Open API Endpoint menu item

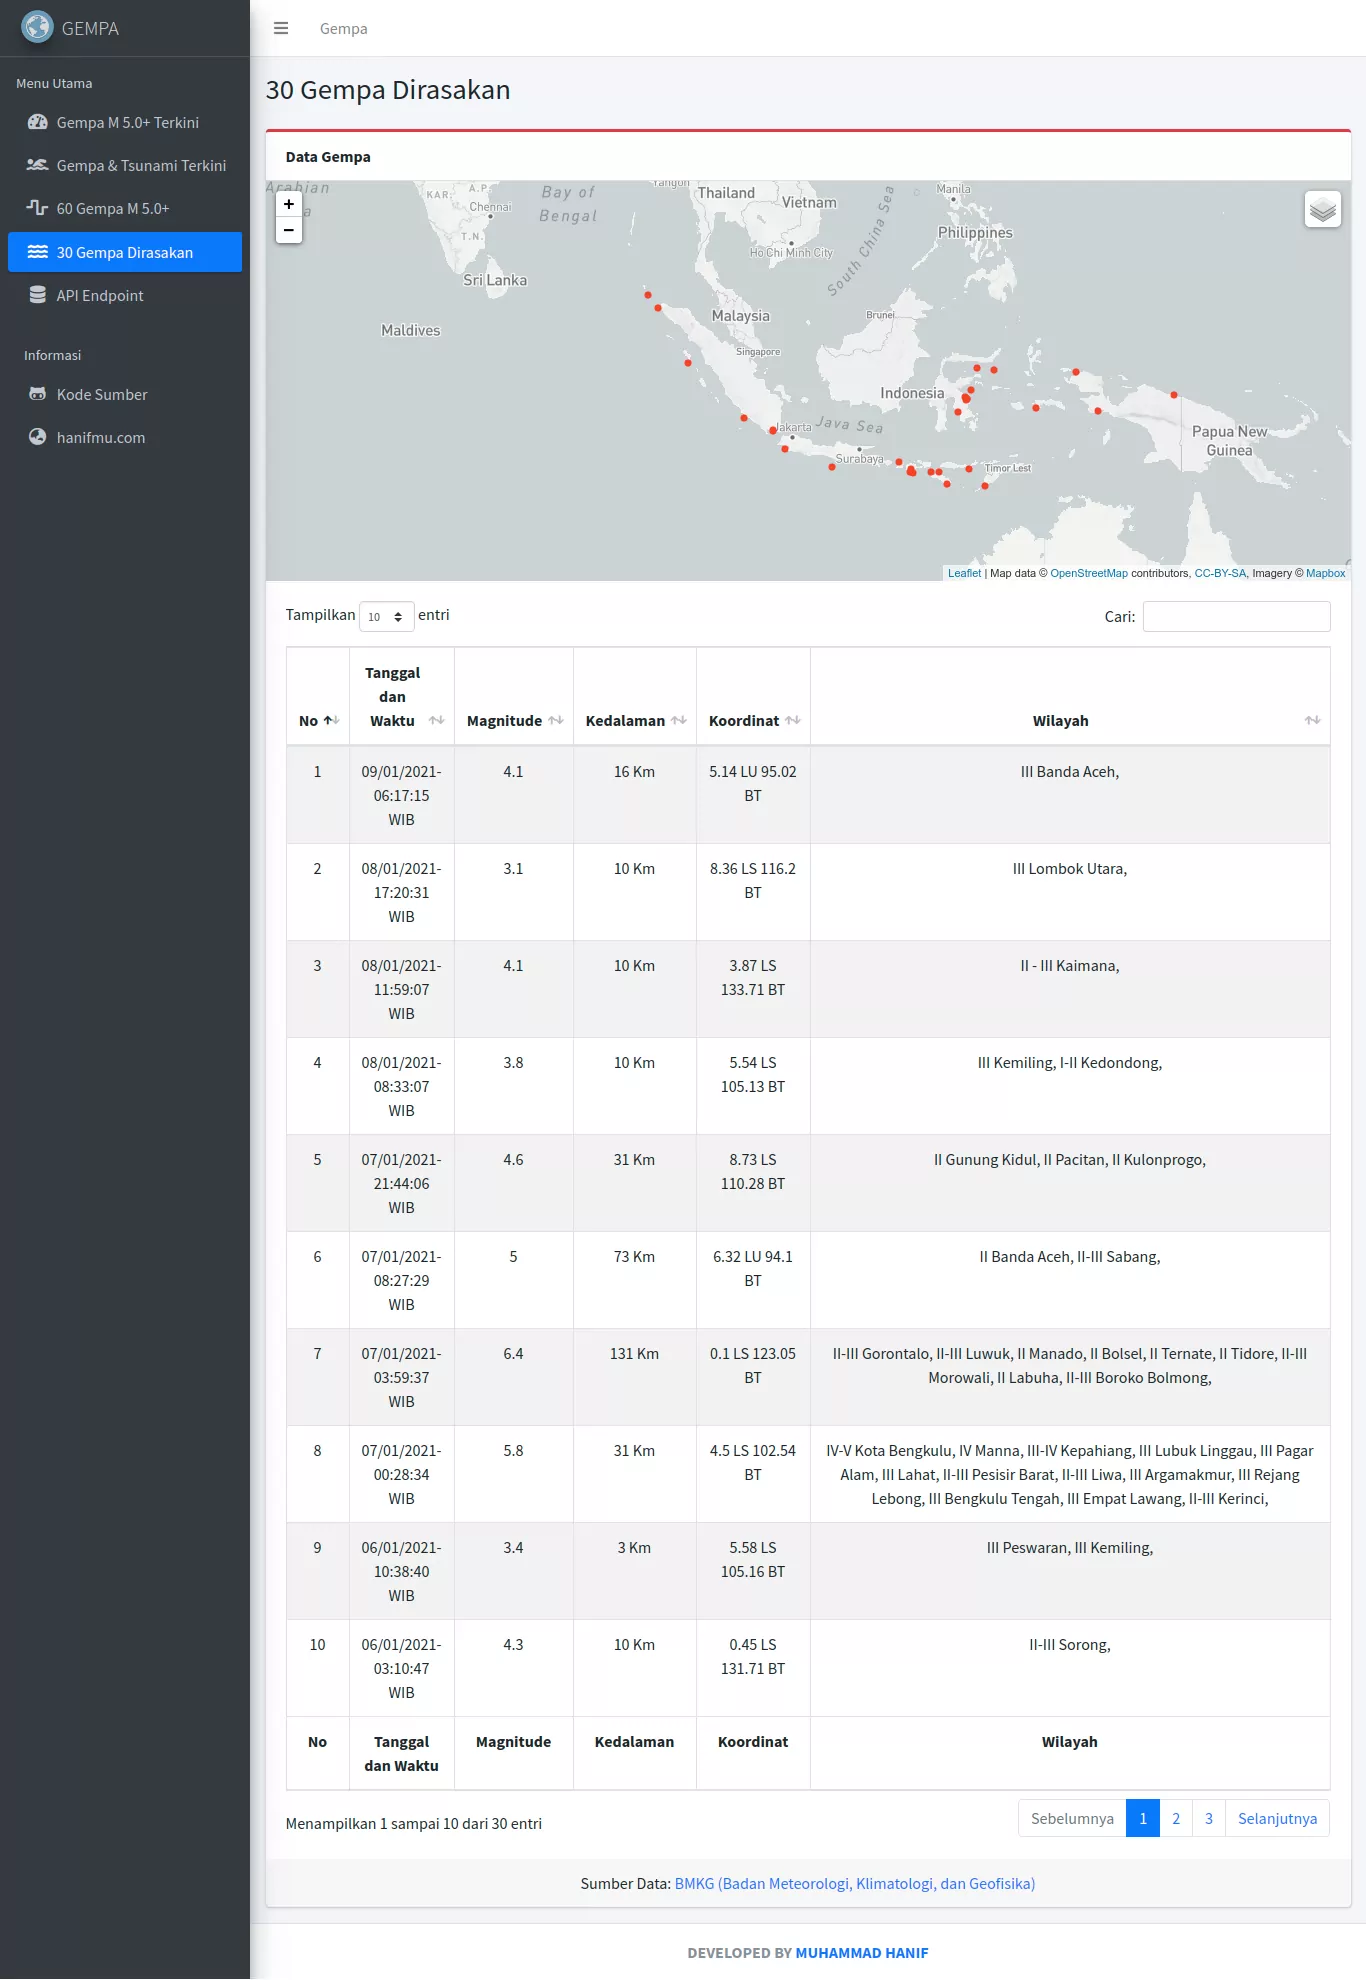pyautogui.click(x=125, y=295)
